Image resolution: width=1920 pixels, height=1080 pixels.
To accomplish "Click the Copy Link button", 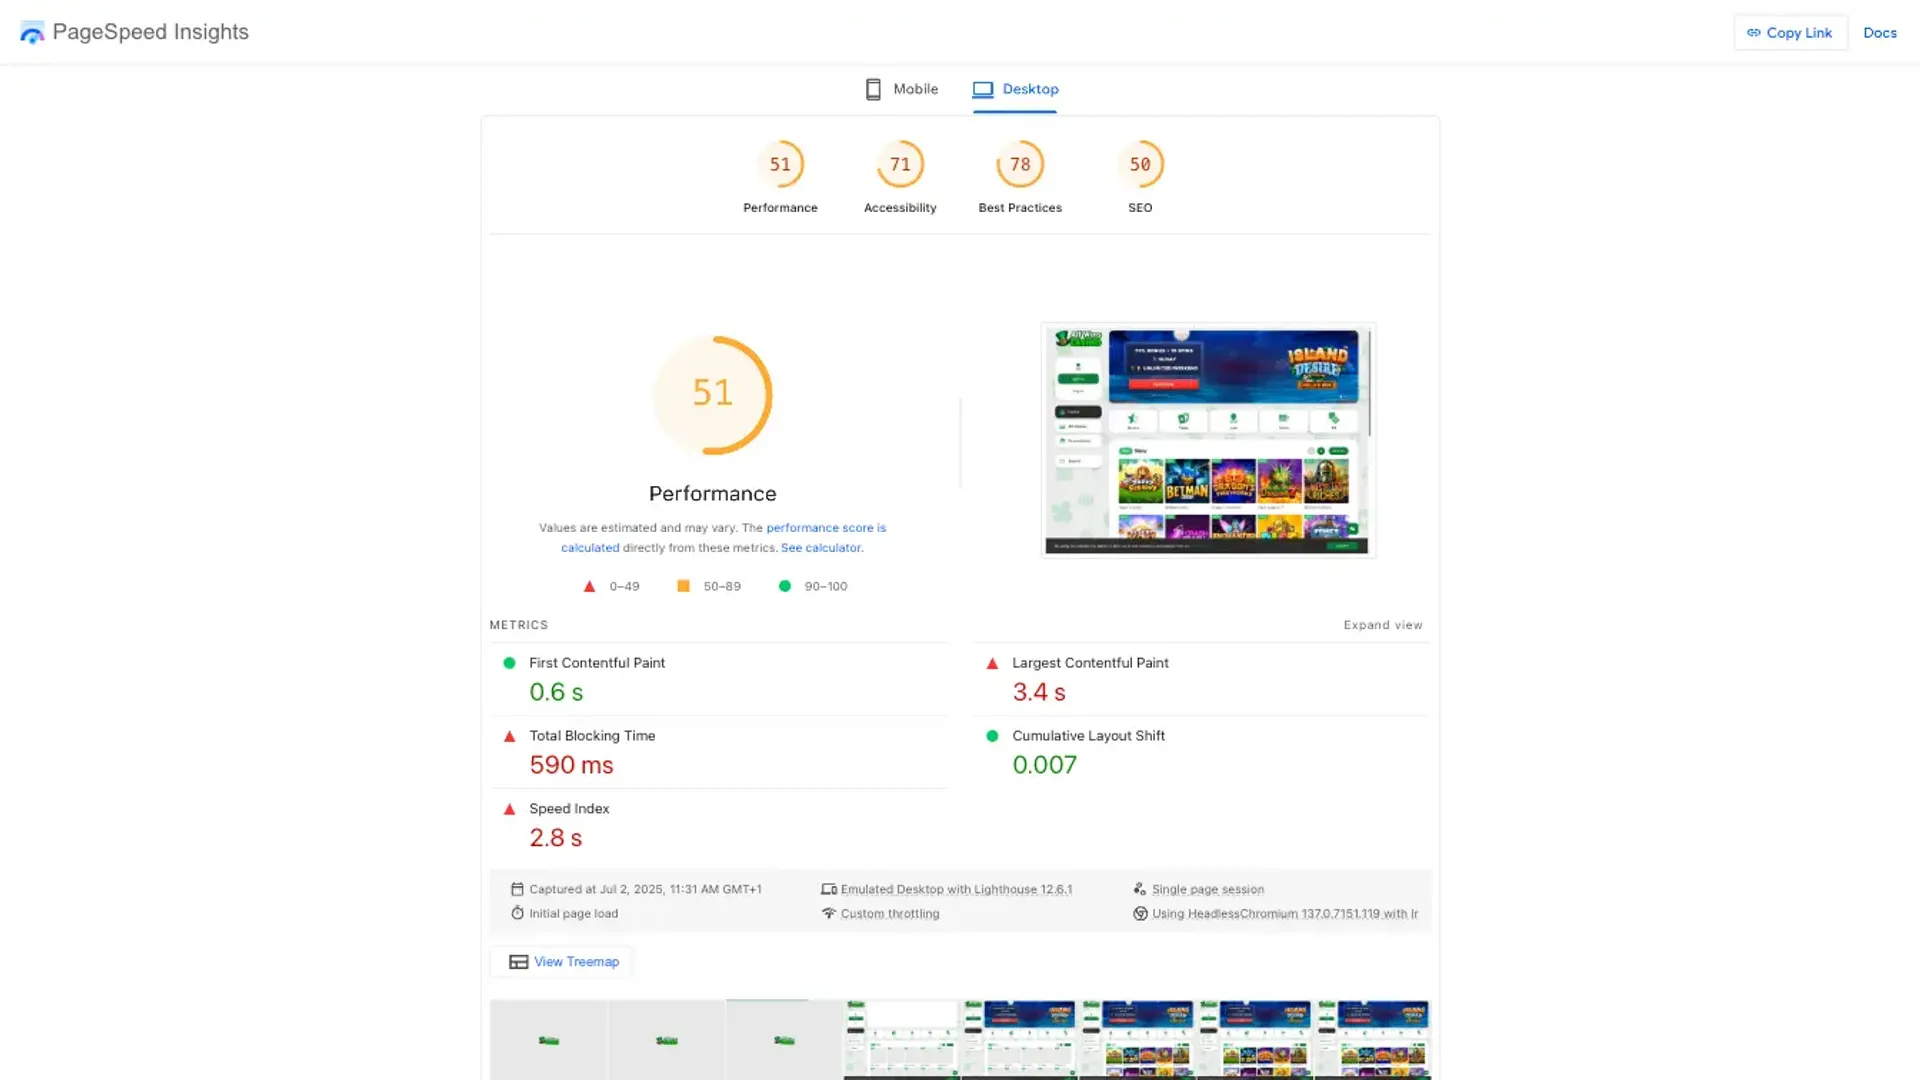I will 1790,33.
